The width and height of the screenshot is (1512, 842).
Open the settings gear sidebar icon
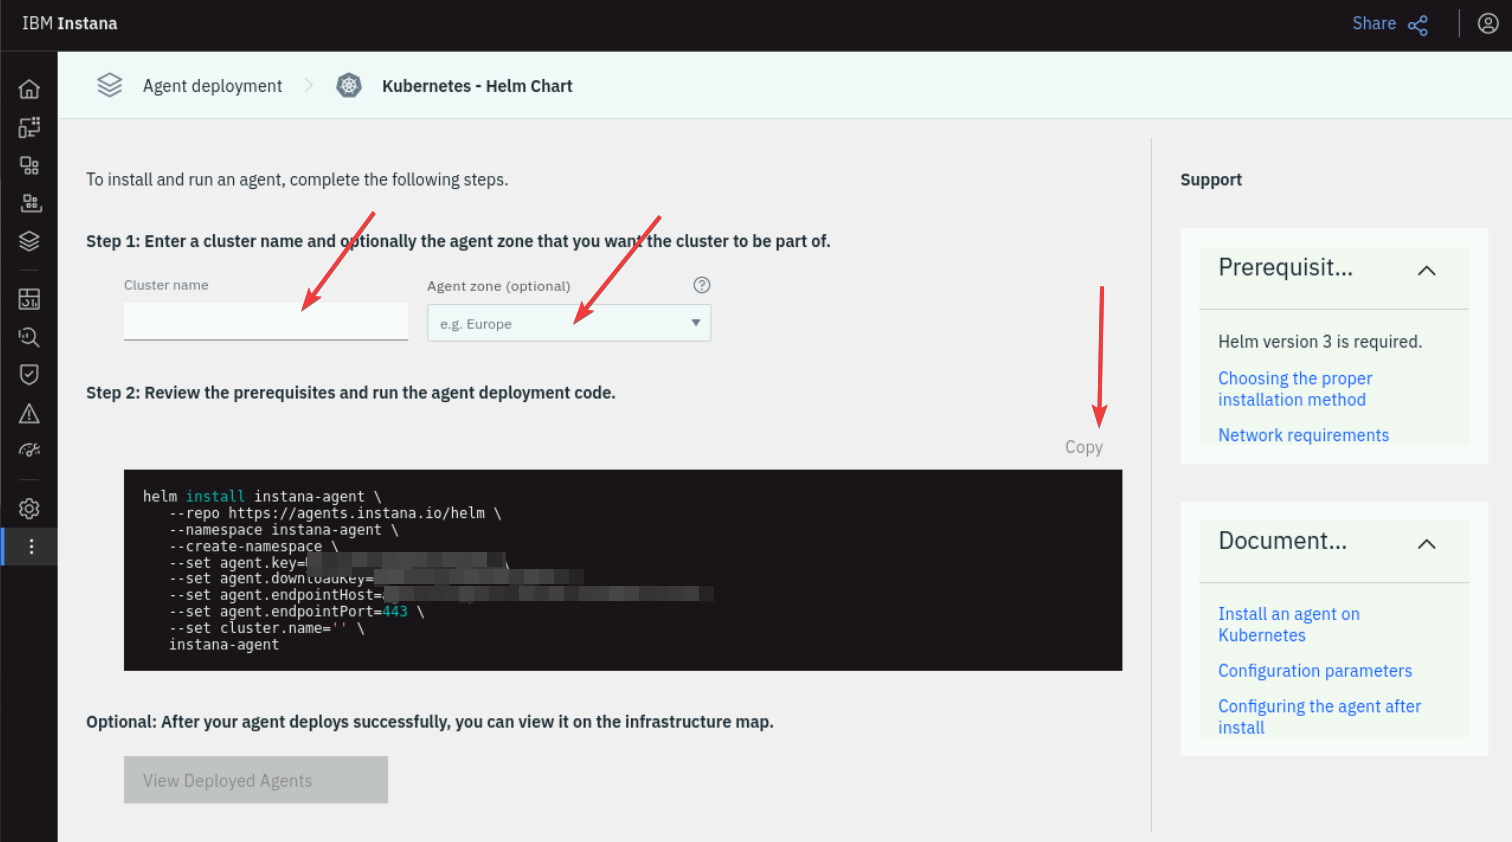point(29,509)
